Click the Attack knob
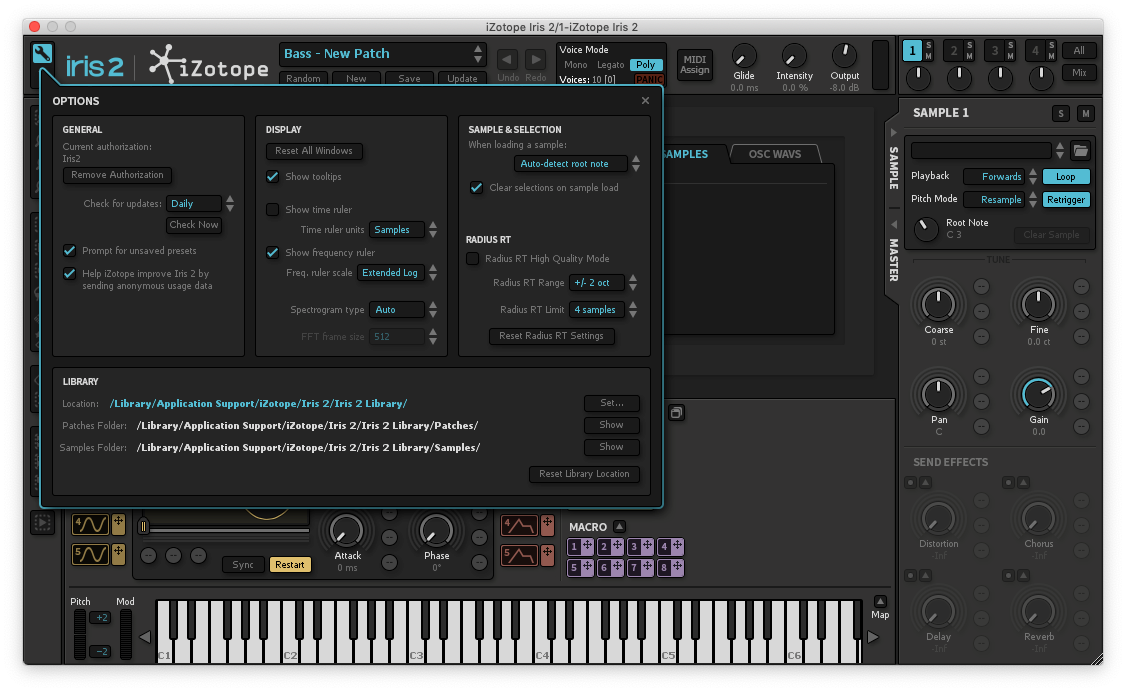The width and height of the screenshot is (1126, 692). [x=347, y=532]
